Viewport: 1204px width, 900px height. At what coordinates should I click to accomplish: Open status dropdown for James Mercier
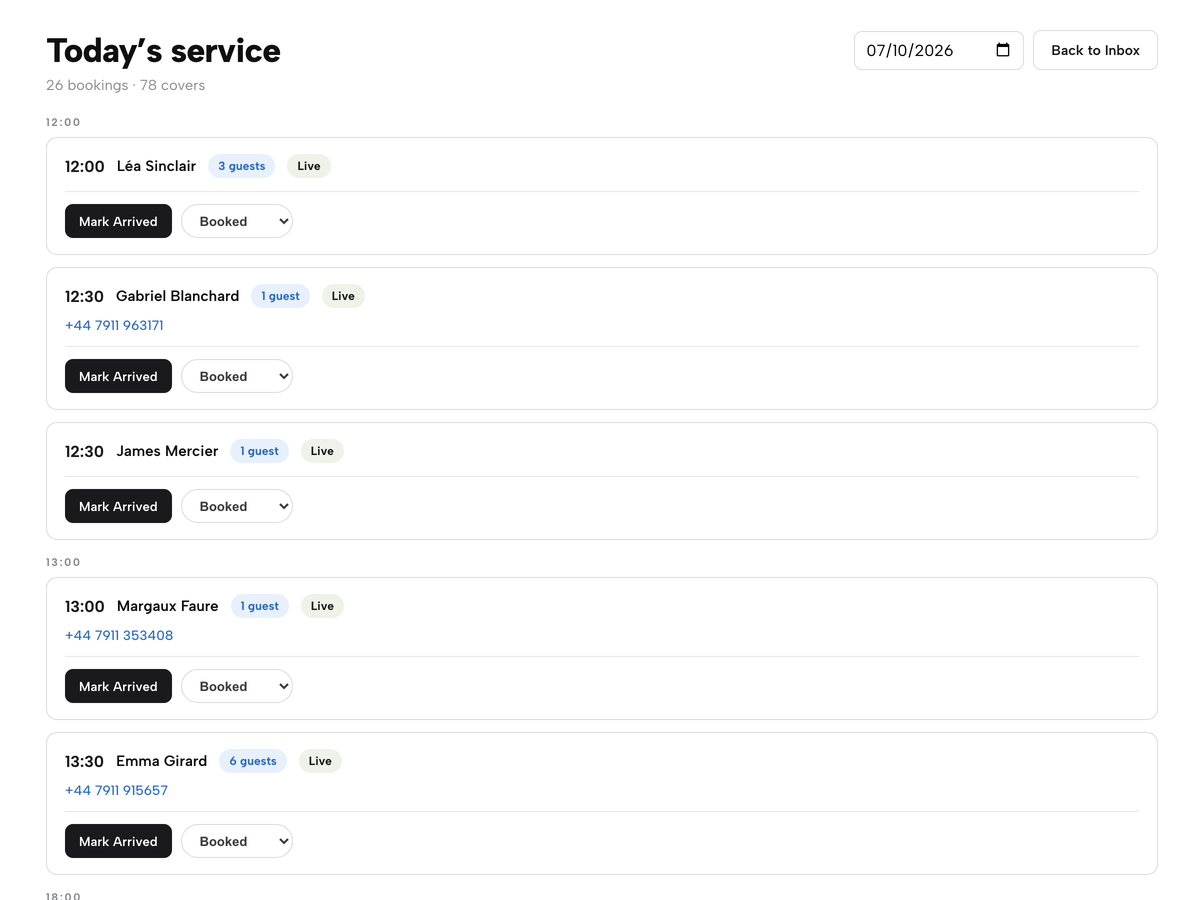pos(237,506)
